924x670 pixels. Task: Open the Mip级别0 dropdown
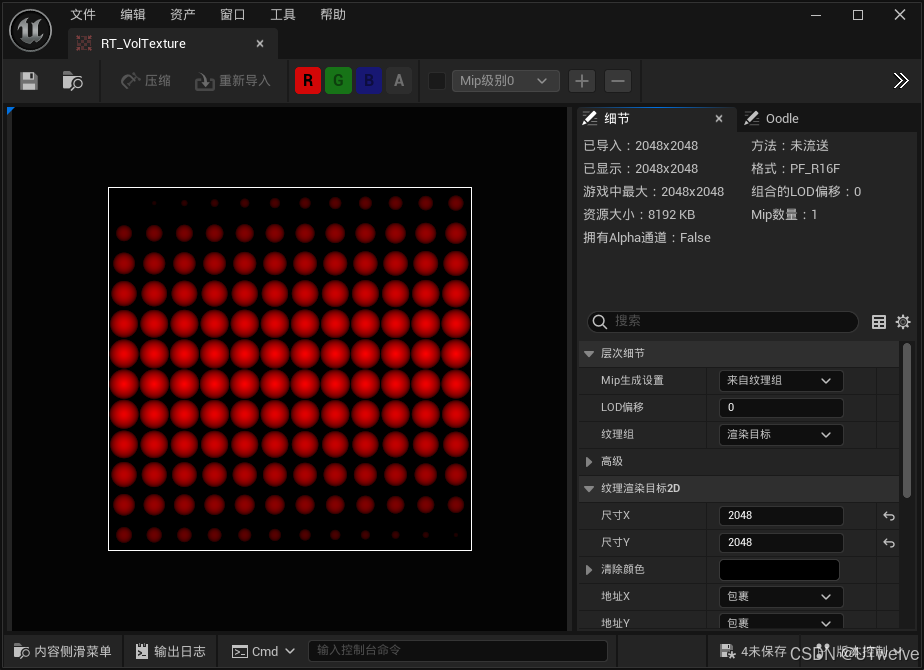click(x=506, y=81)
